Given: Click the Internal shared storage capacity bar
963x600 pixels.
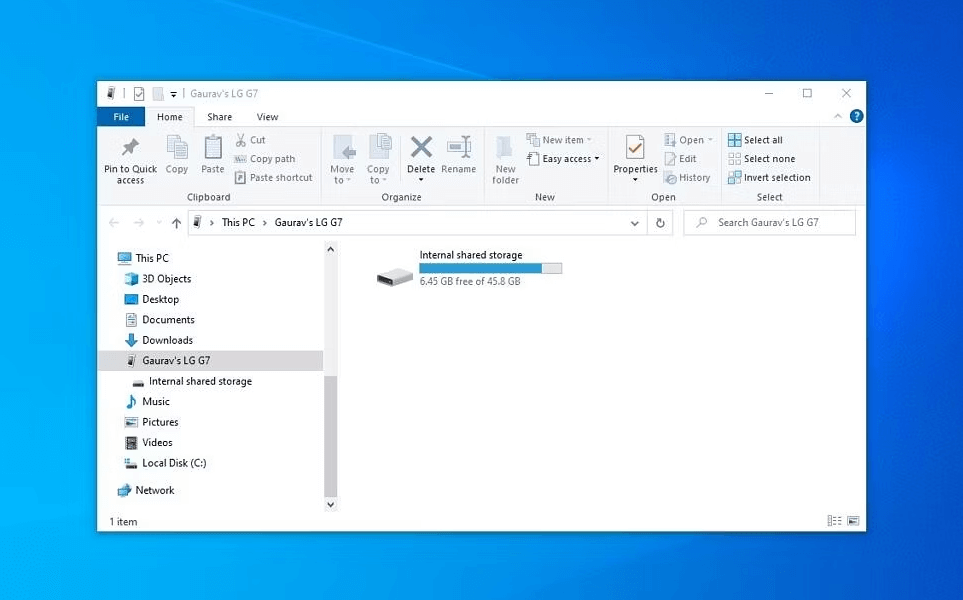Looking at the screenshot, I should 490,268.
